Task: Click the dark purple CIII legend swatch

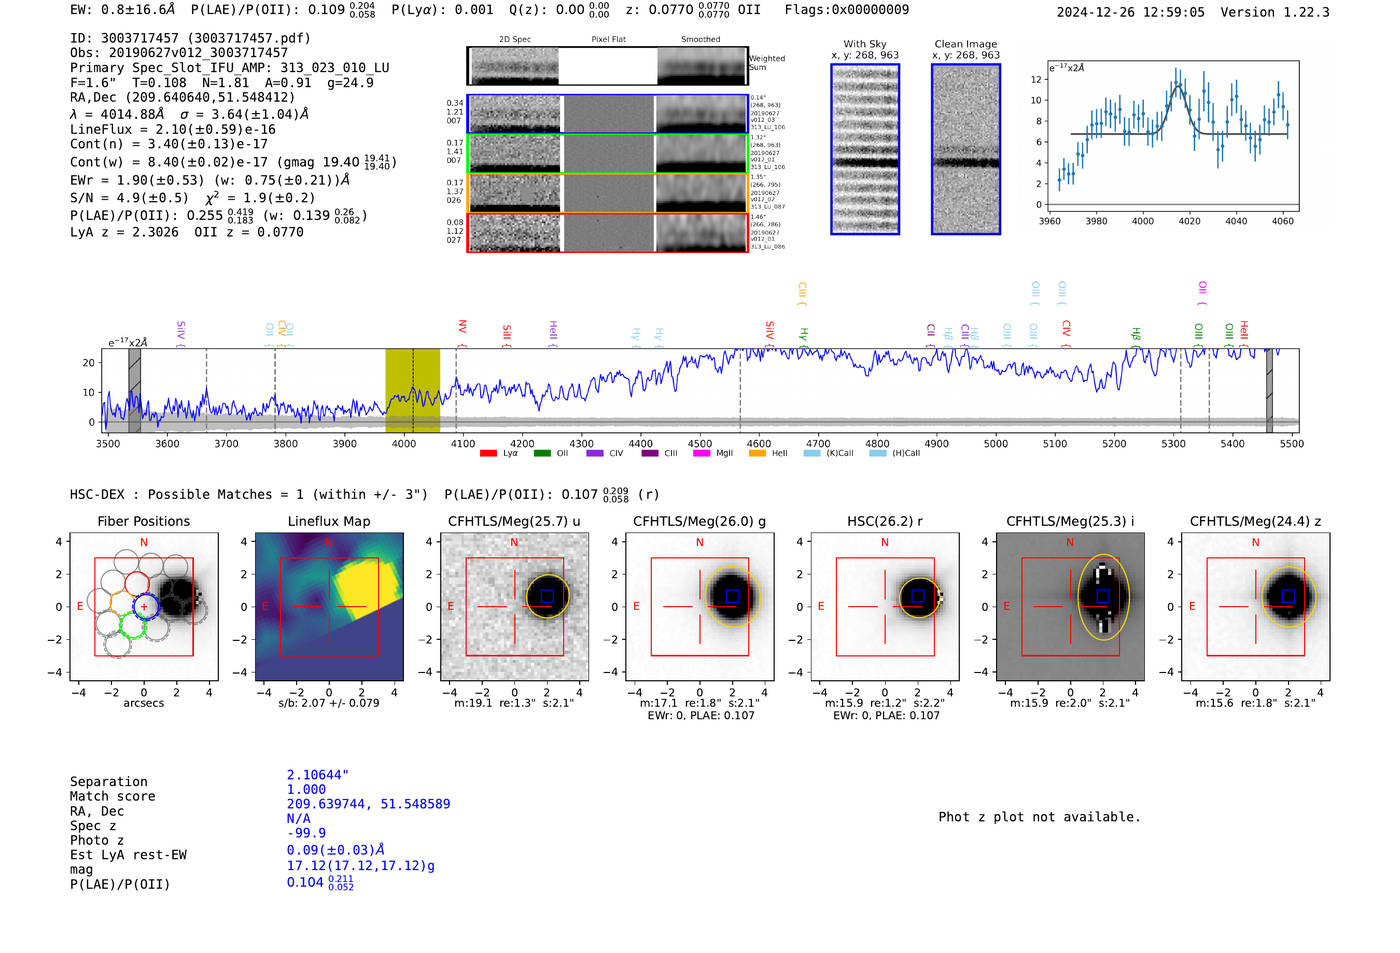Action: click(650, 453)
